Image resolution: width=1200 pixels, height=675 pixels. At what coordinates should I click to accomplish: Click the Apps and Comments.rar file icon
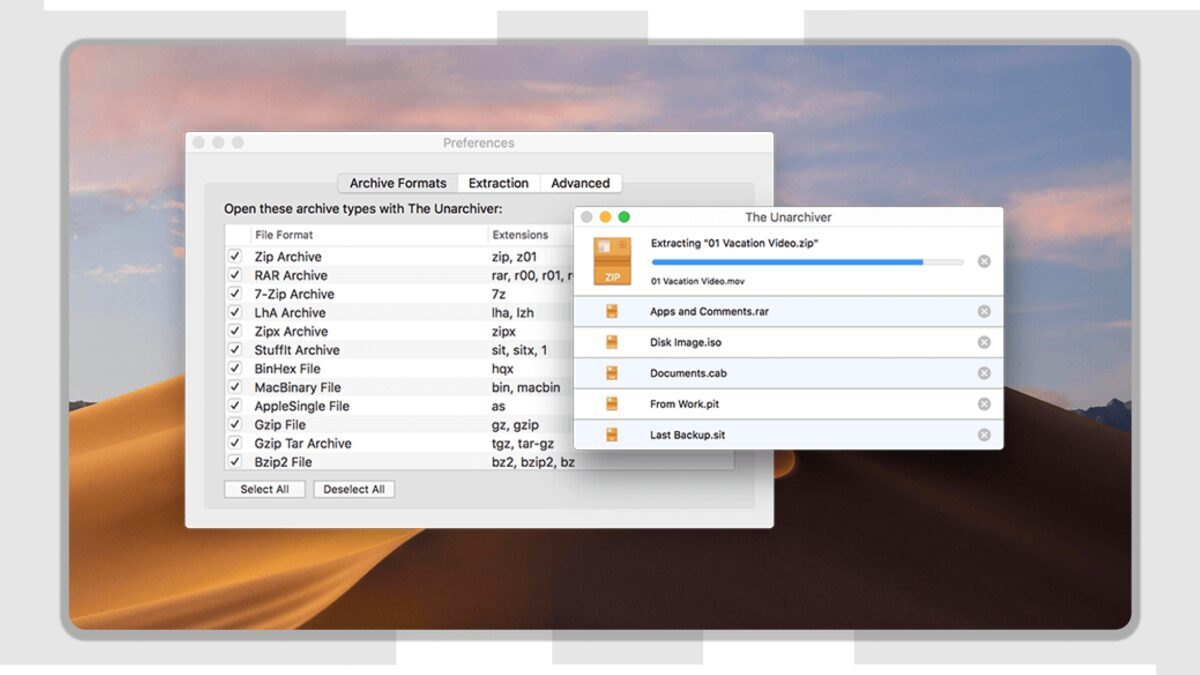[x=612, y=311]
